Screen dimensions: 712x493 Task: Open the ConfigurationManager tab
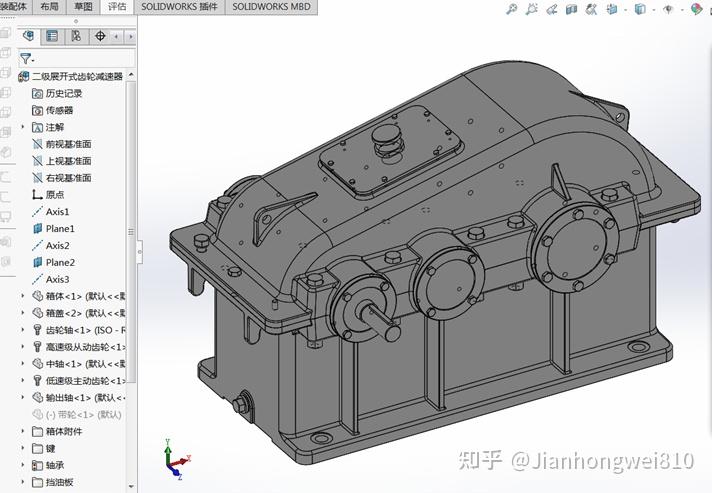[x=76, y=36]
